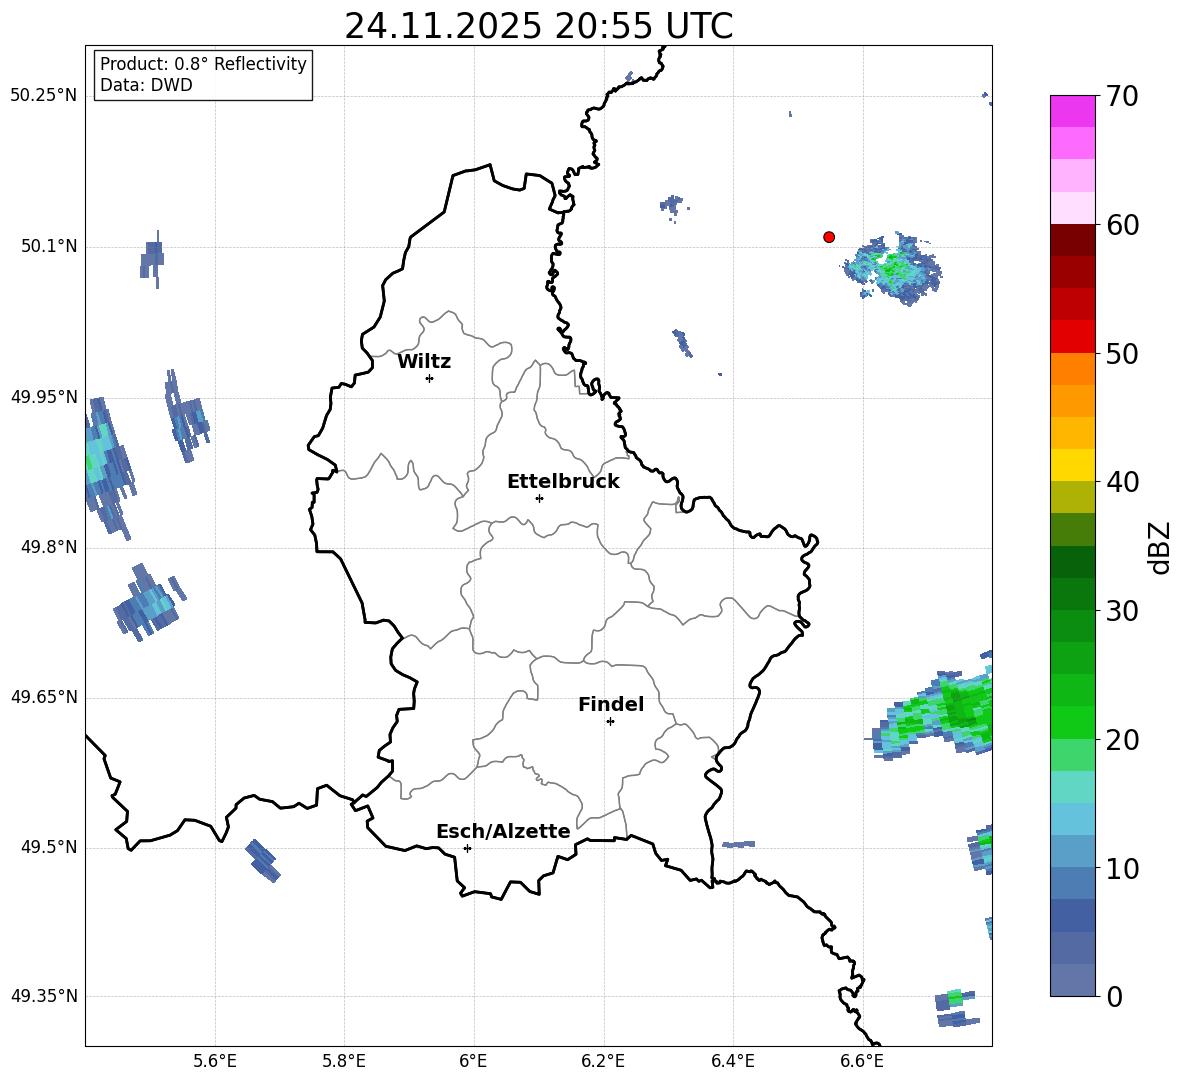This screenshot has width=1184, height=1081.
Task: Click the Findel station cross marker
Action: pyautogui.click(x=610, y=722)
